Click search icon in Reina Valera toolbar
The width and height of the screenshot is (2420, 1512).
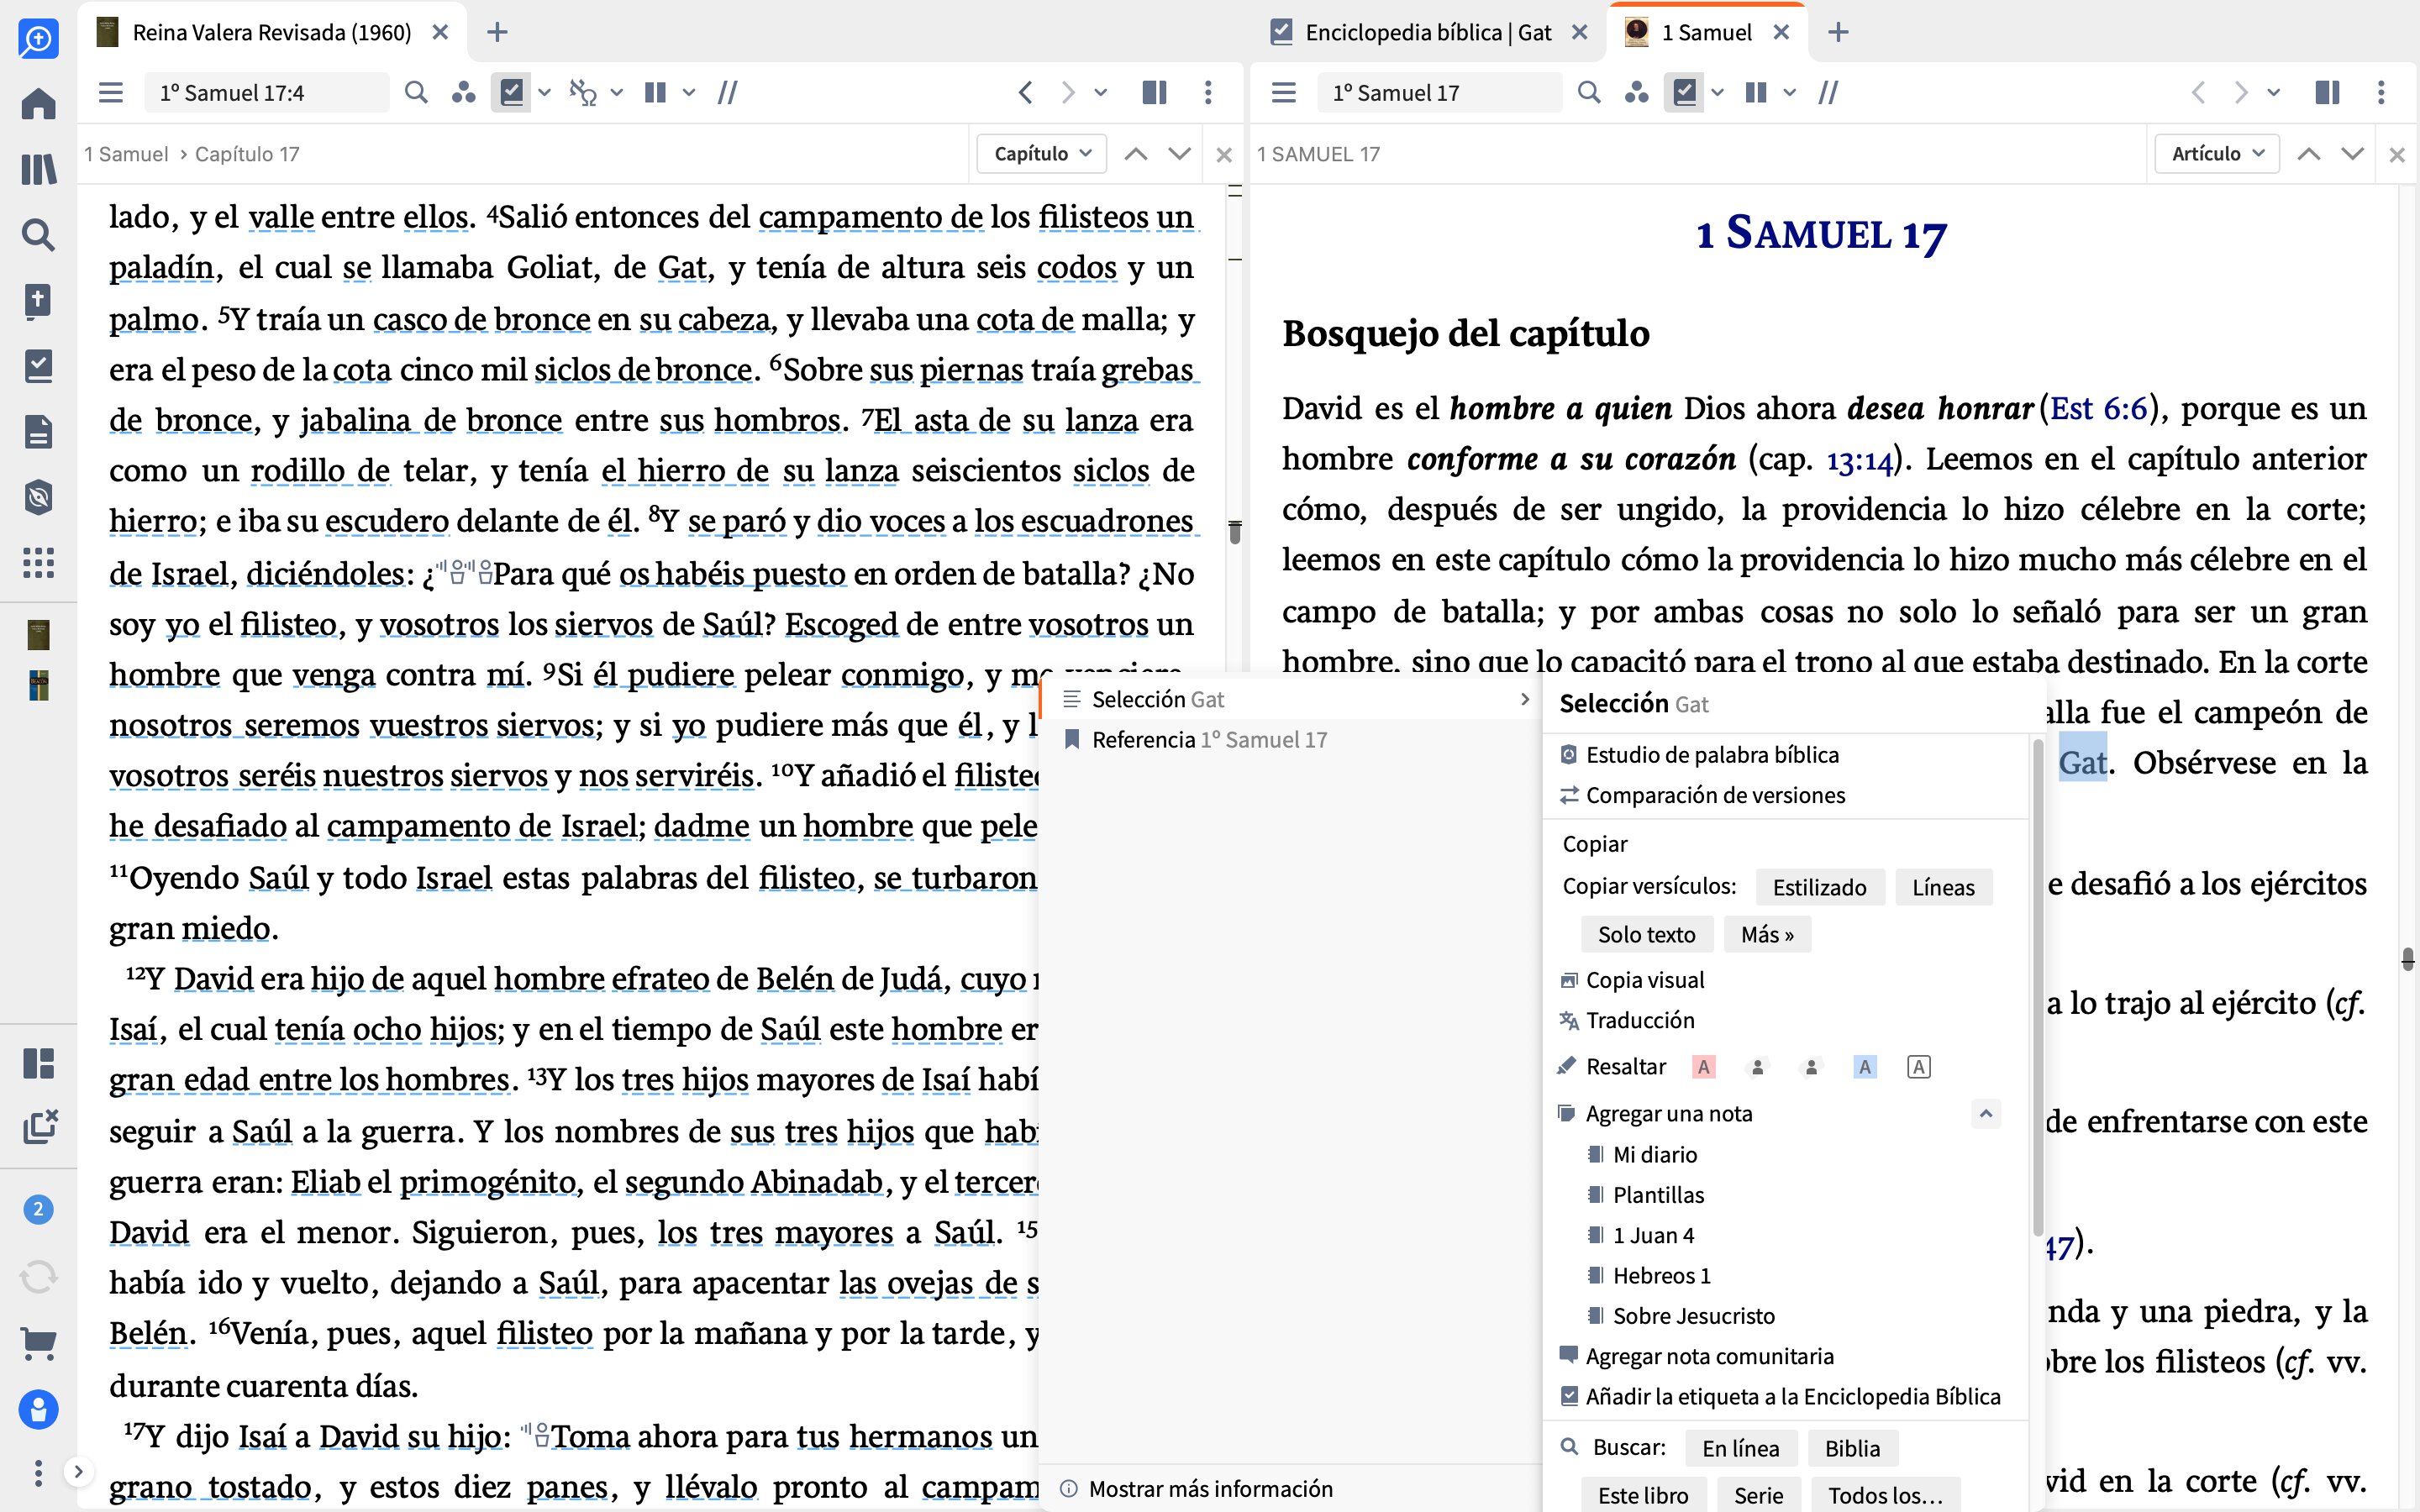[x=416, y=93]
